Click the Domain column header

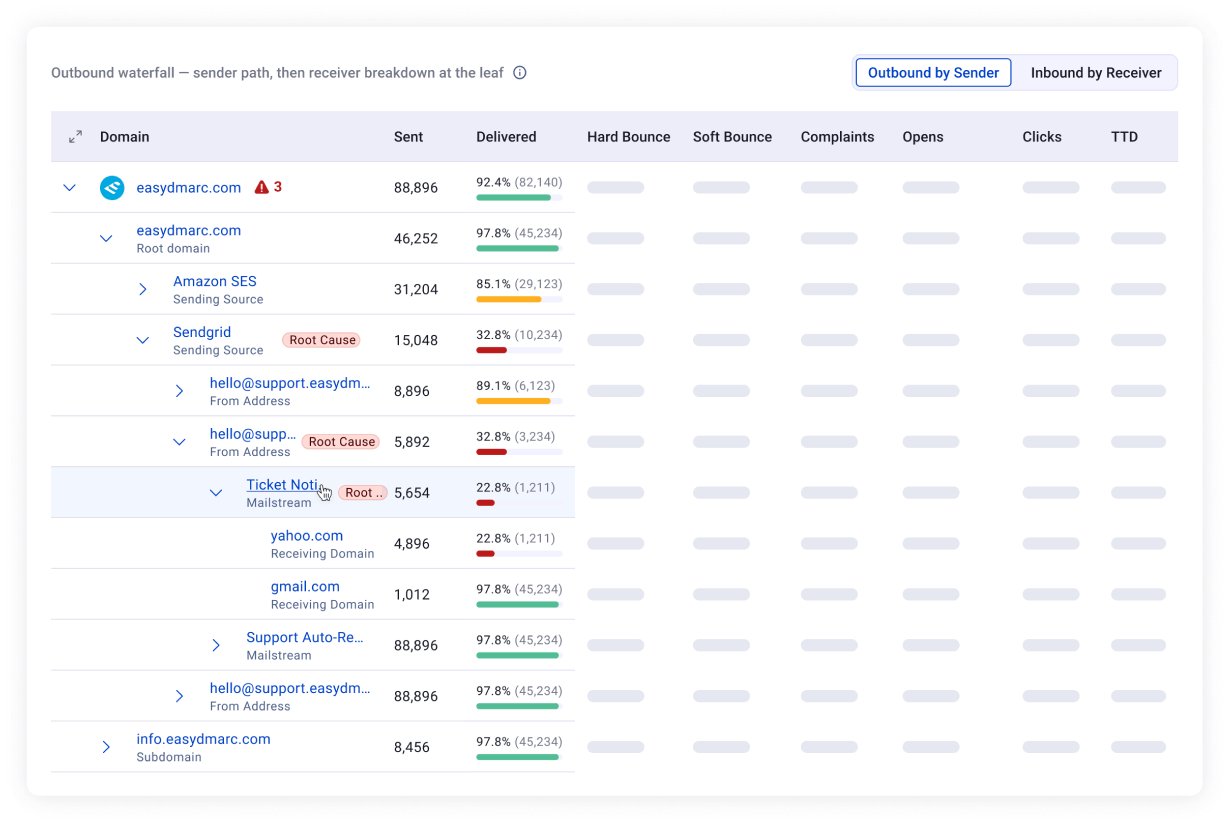[125, 137]
